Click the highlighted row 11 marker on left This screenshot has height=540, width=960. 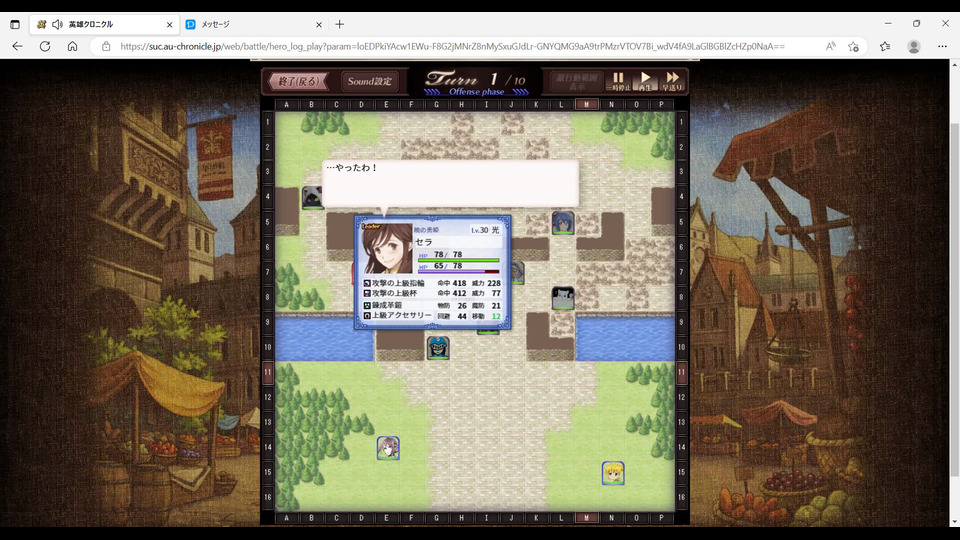(x=268, y=372)
